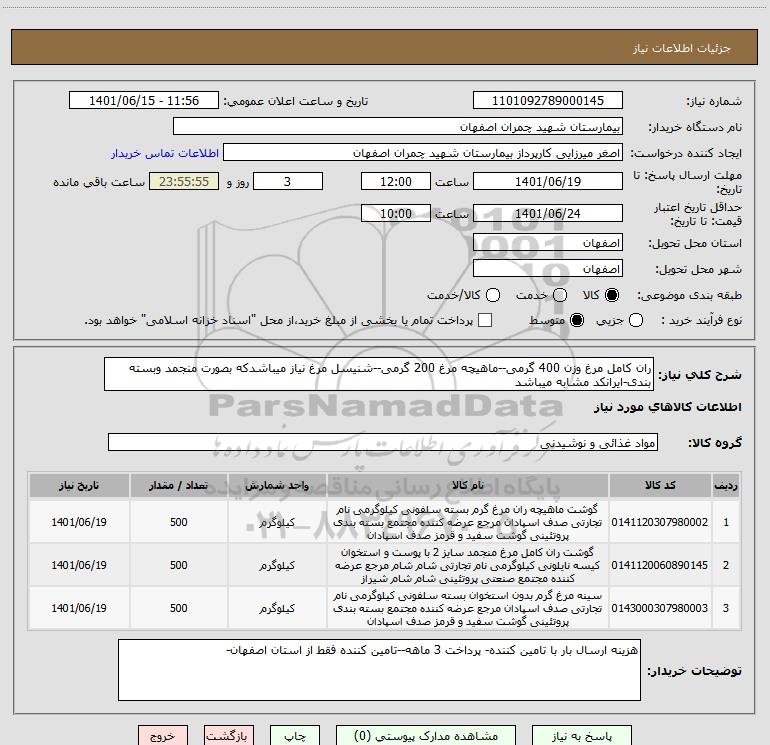The image size is (770, 745).
Task: Click quantity 500 in row 2
Action: [179, 565]
